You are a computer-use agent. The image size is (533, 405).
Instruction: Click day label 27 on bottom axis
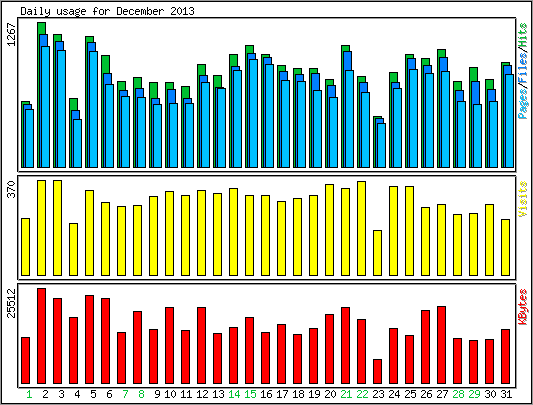(442, 394)
